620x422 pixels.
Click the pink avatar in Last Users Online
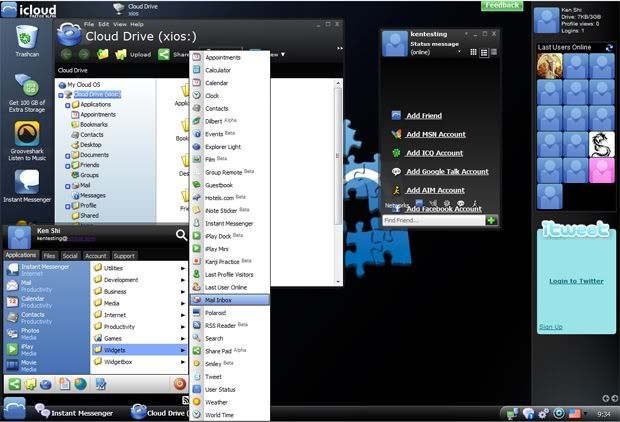(601, 170)
